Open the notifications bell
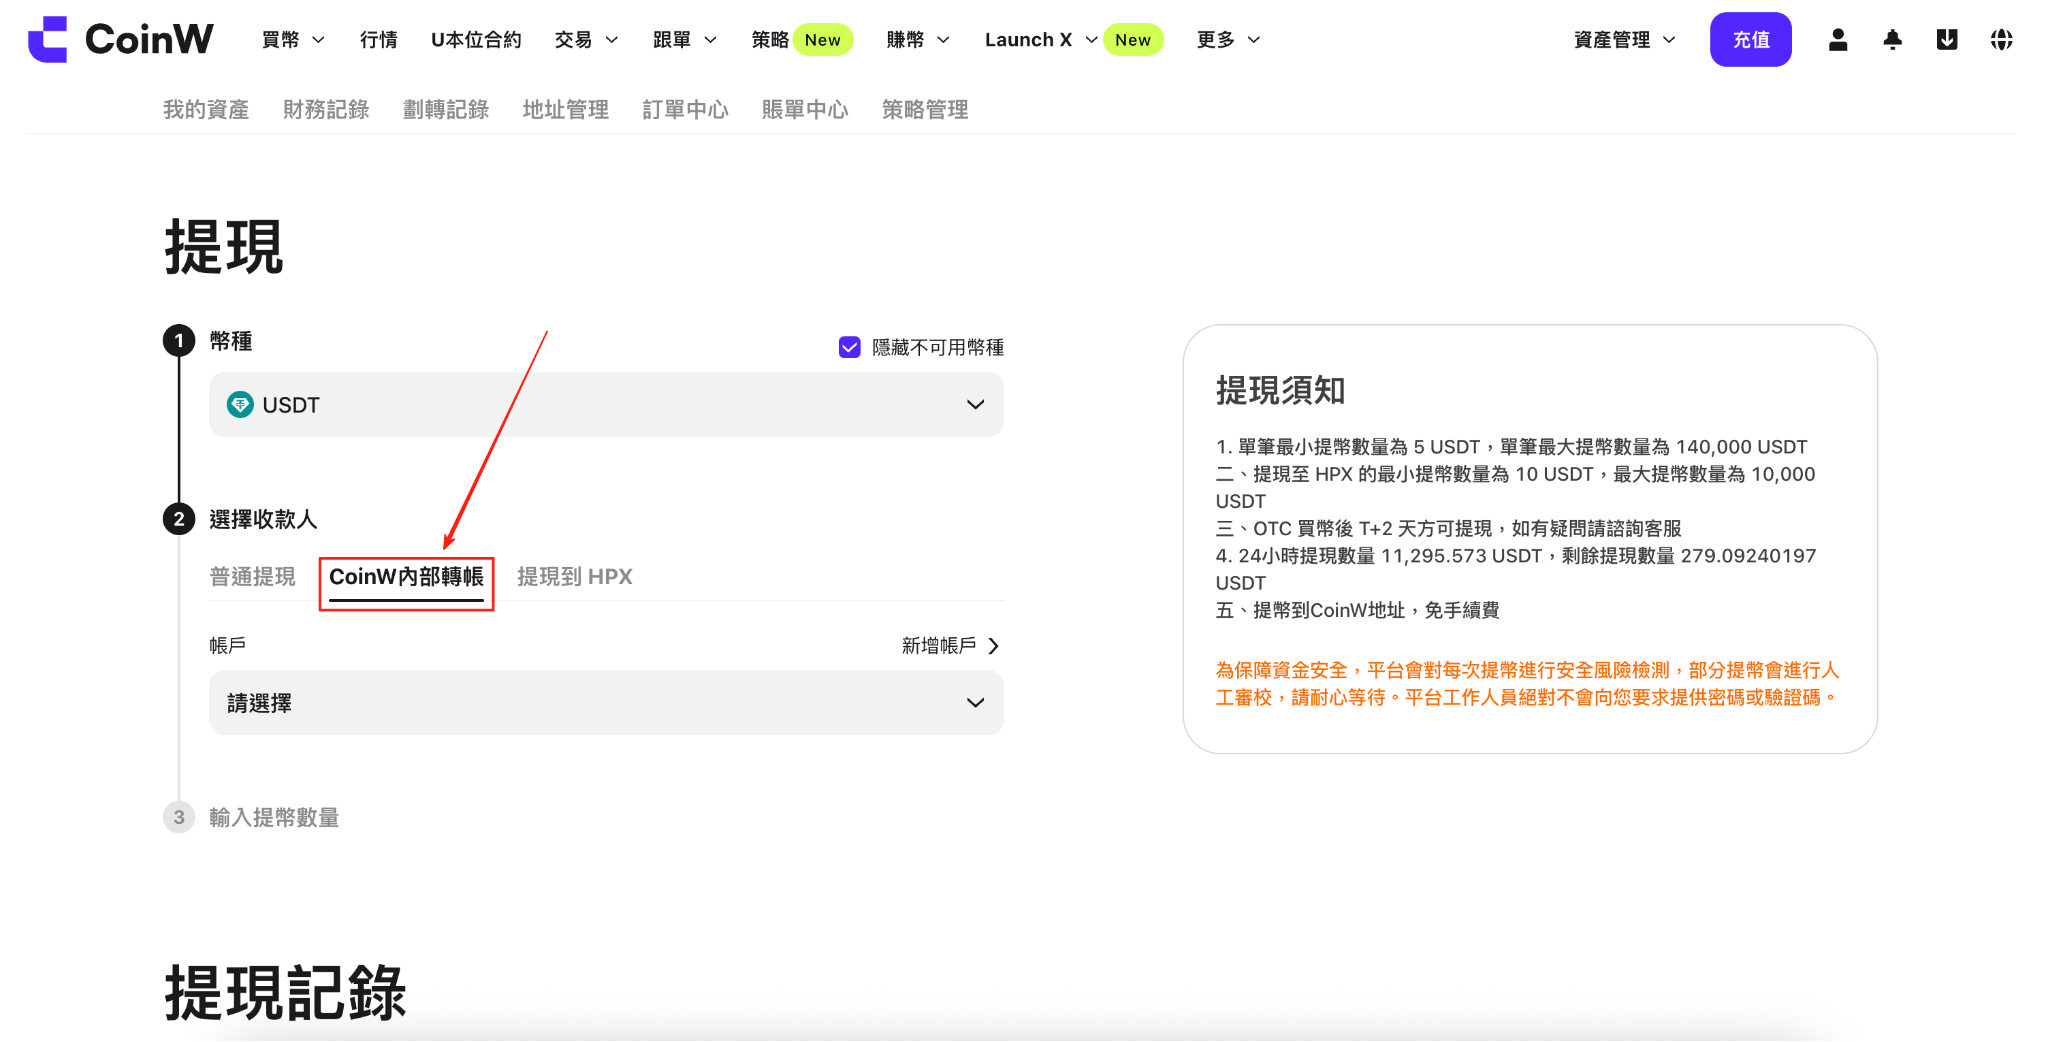Image resolution: width=2048 pixels, height=1042 pixels. point(1893,40)
